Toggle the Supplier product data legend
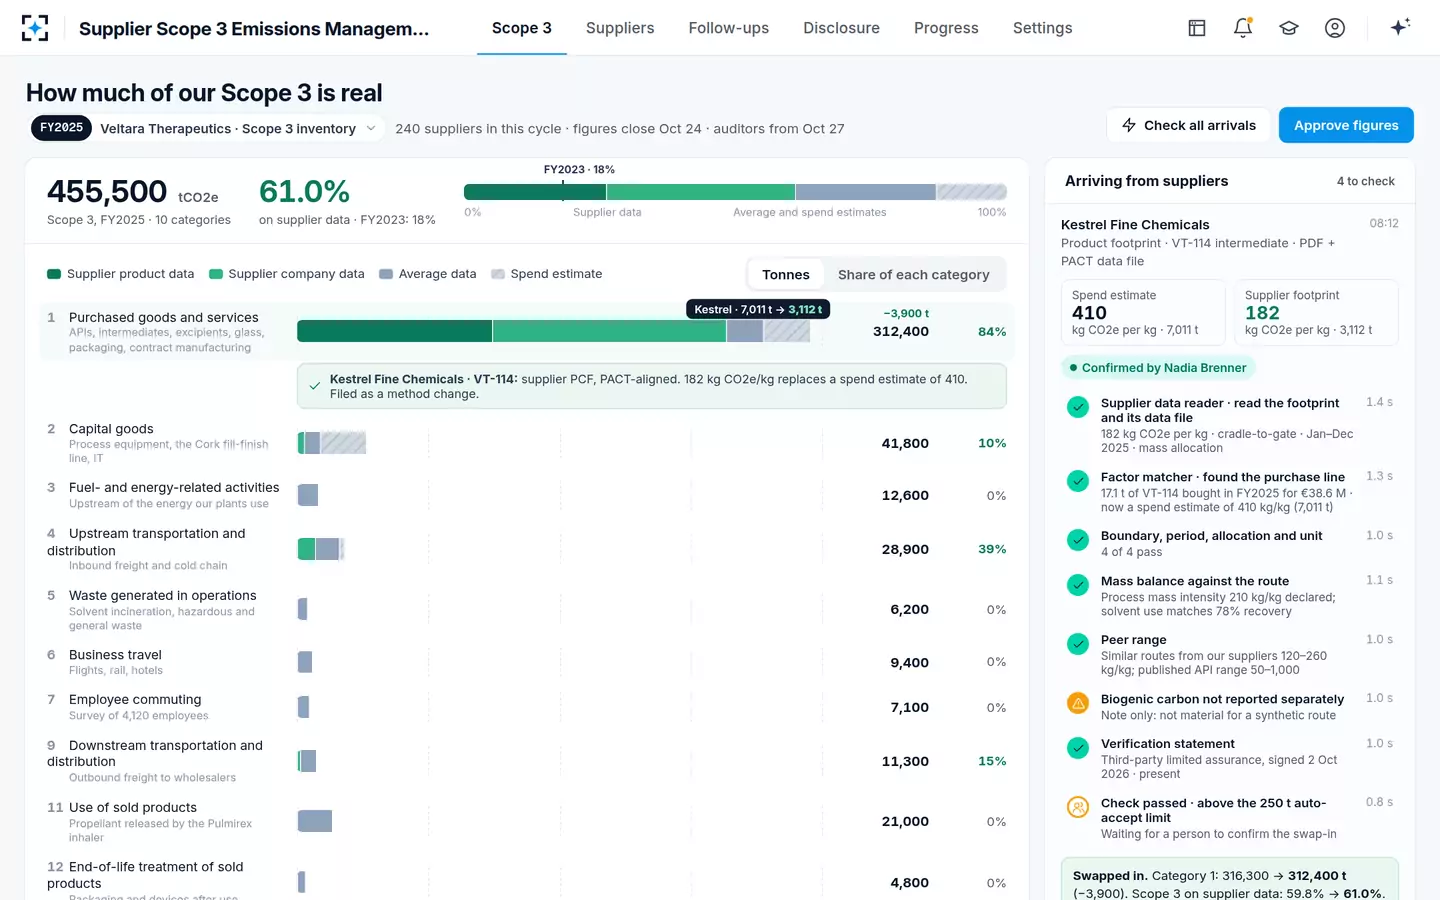Image resolution: width=1440 pixels, height=900 pixels. tap(121, 274)
